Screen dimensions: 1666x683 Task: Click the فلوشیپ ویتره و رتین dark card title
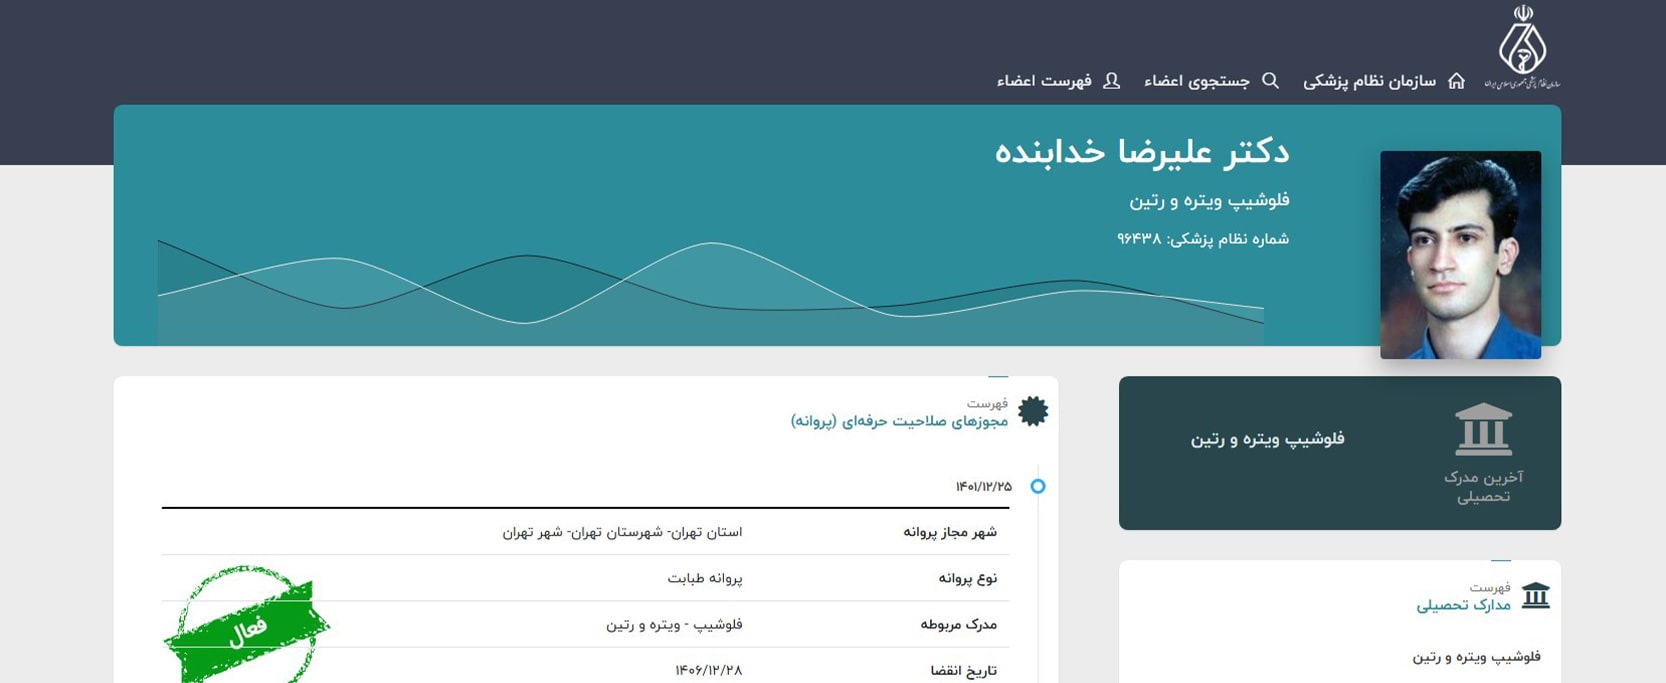click(x=1267, y=439)
